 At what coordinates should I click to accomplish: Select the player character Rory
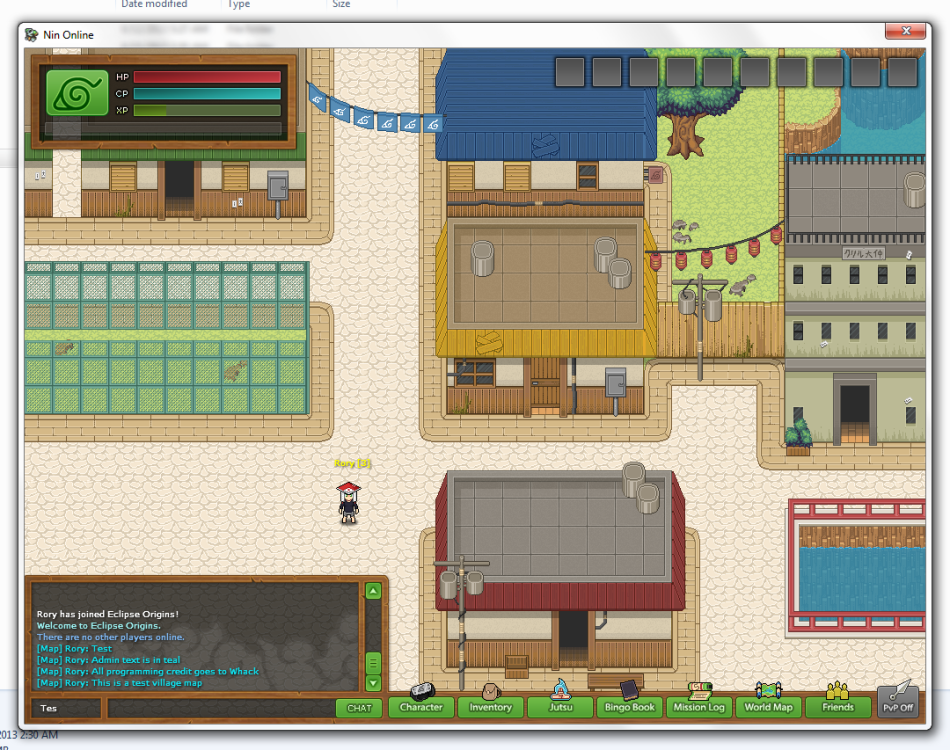click(347, 505)
